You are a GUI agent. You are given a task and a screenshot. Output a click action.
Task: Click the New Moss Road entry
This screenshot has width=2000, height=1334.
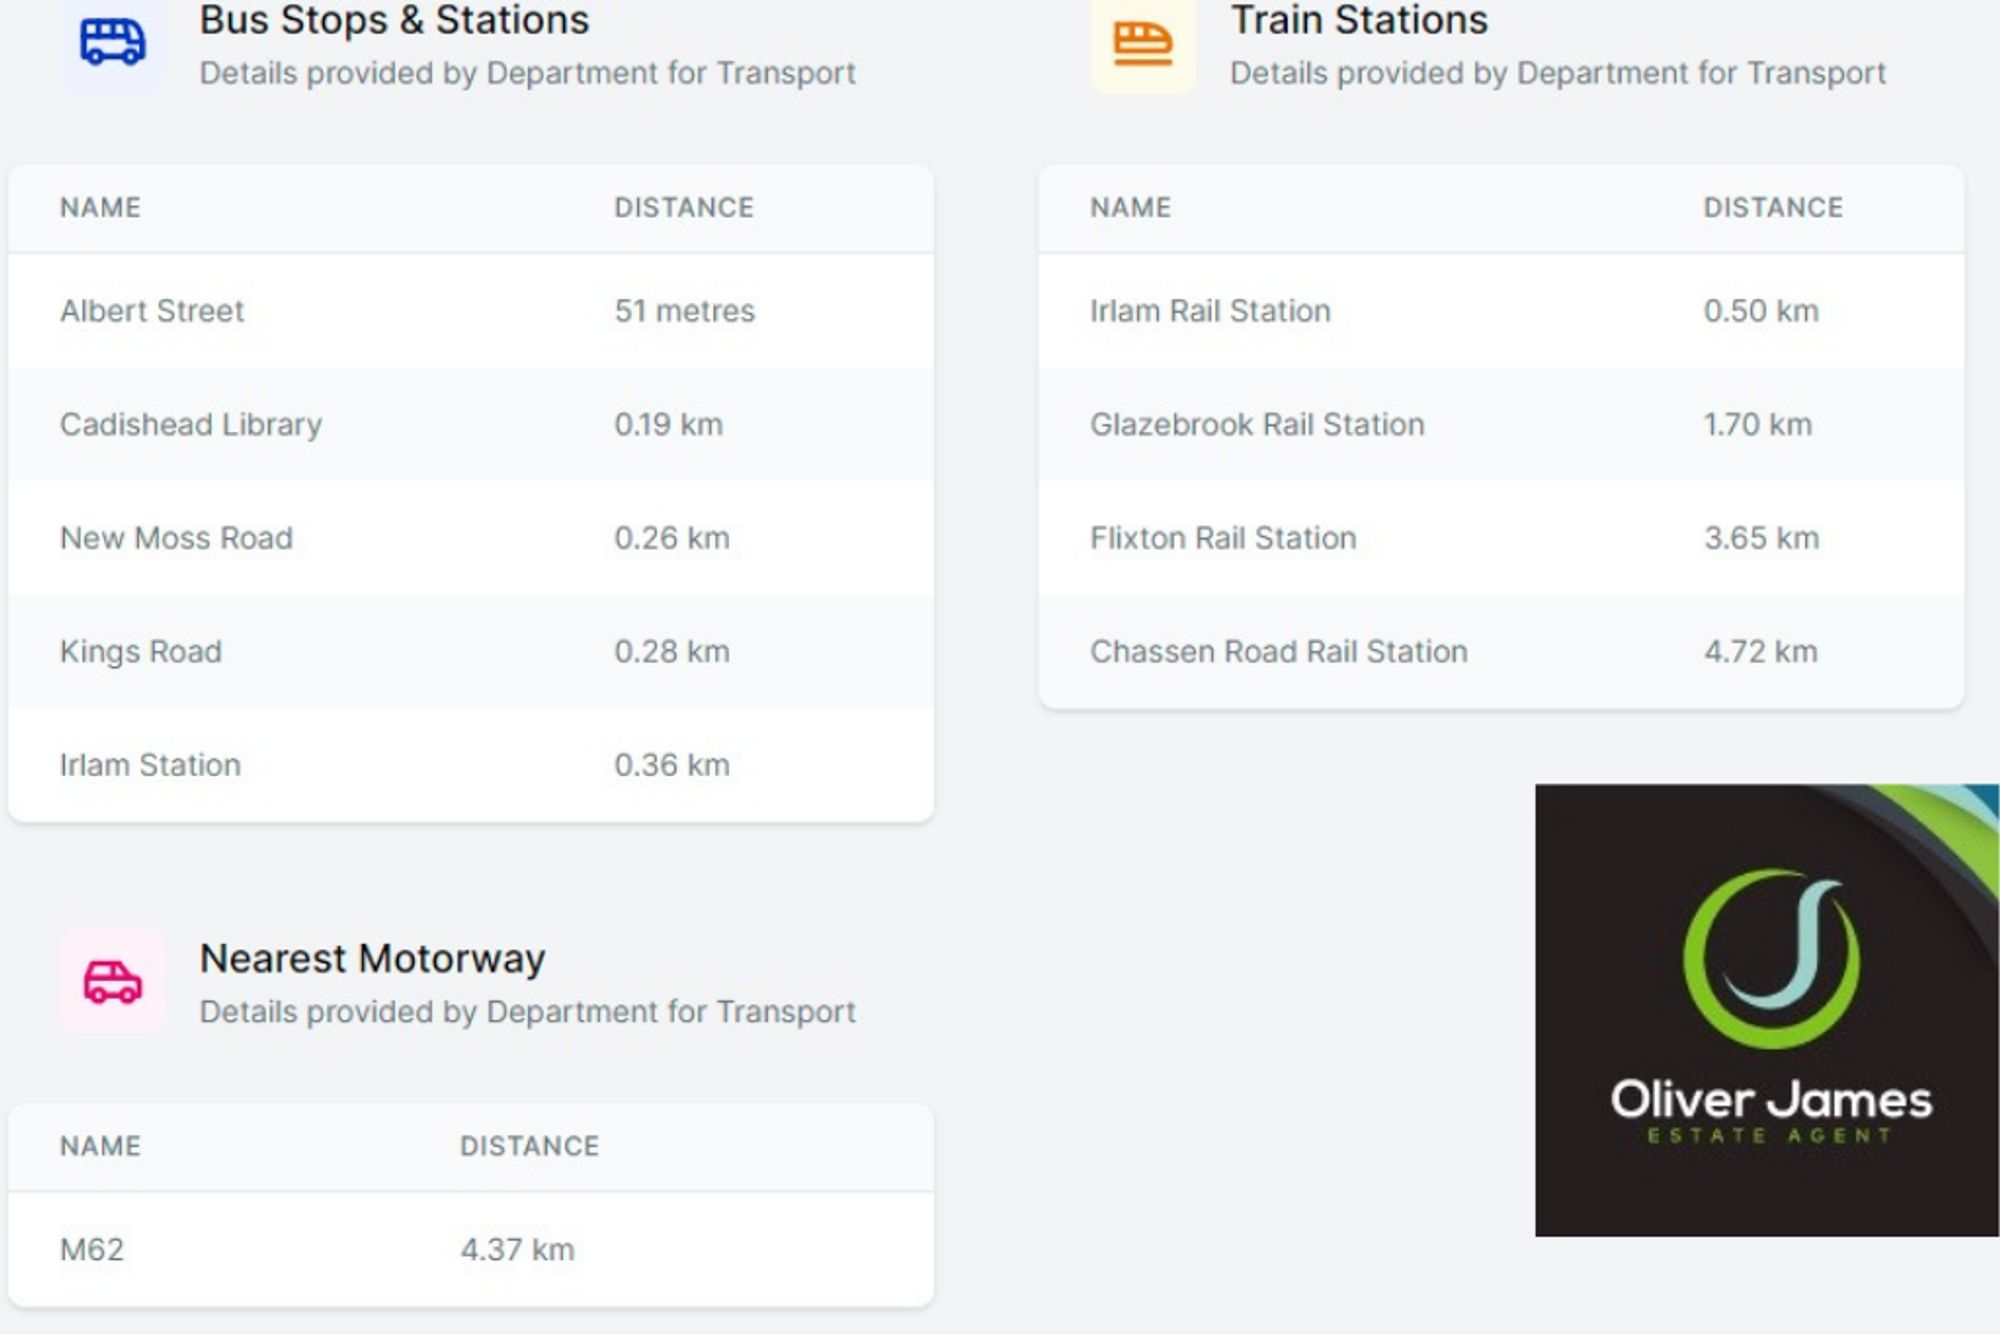[x=176, y=538]
